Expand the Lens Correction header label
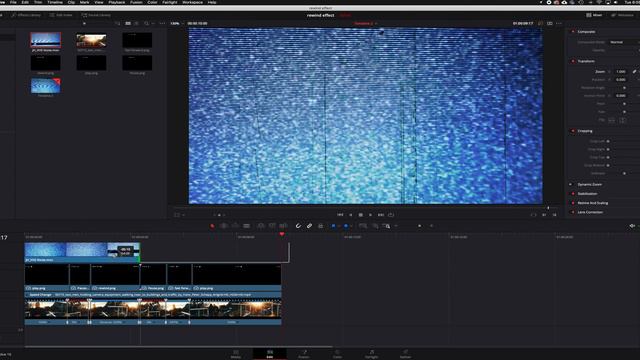 coord(590,212)
